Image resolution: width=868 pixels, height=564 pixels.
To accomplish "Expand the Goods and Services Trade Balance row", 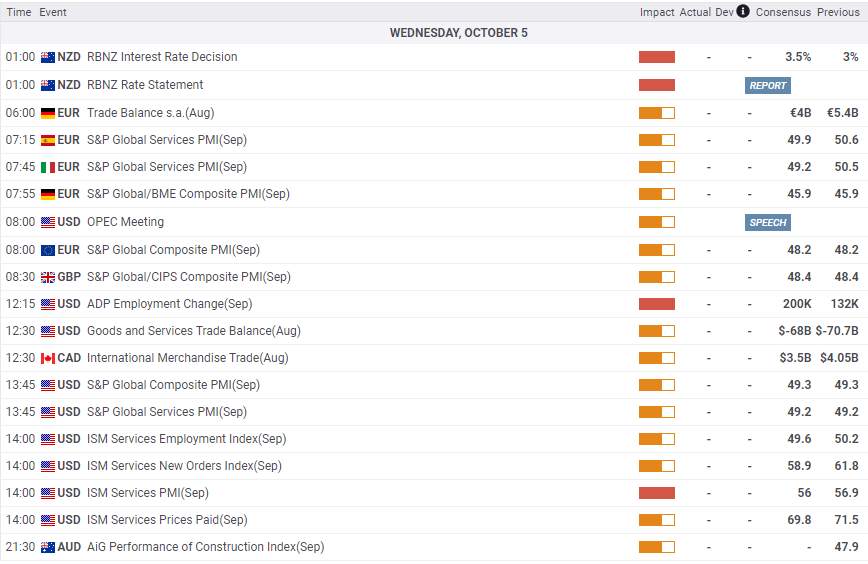I will [x=434, y=331].
